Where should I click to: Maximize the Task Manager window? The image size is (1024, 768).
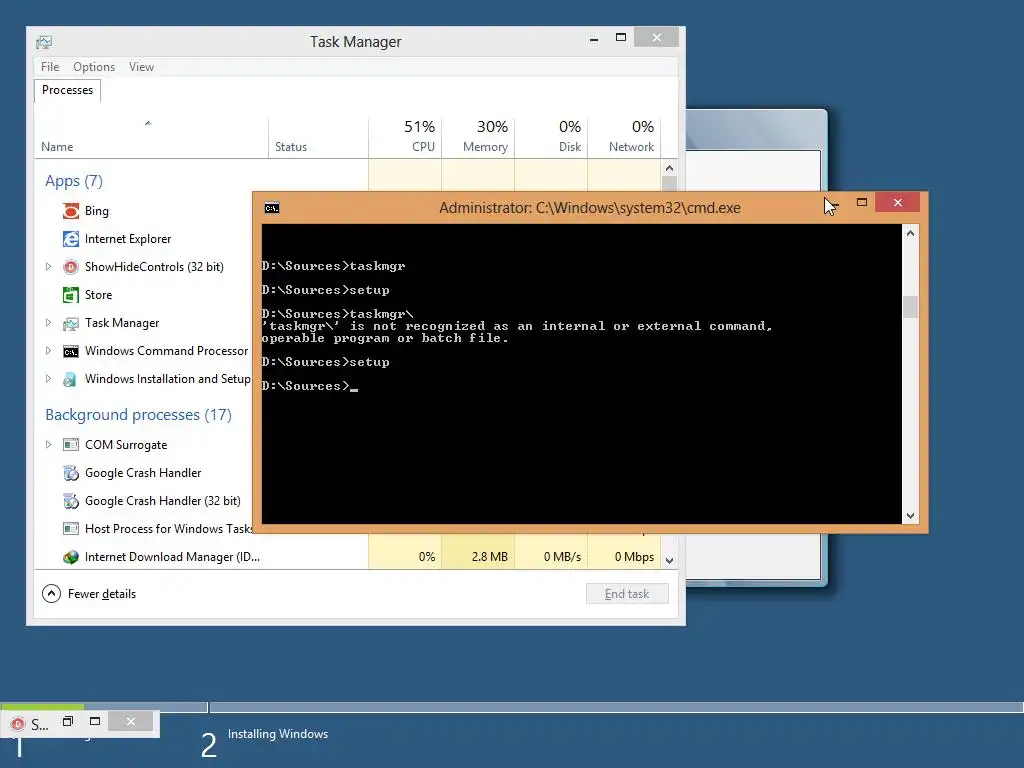621,38
